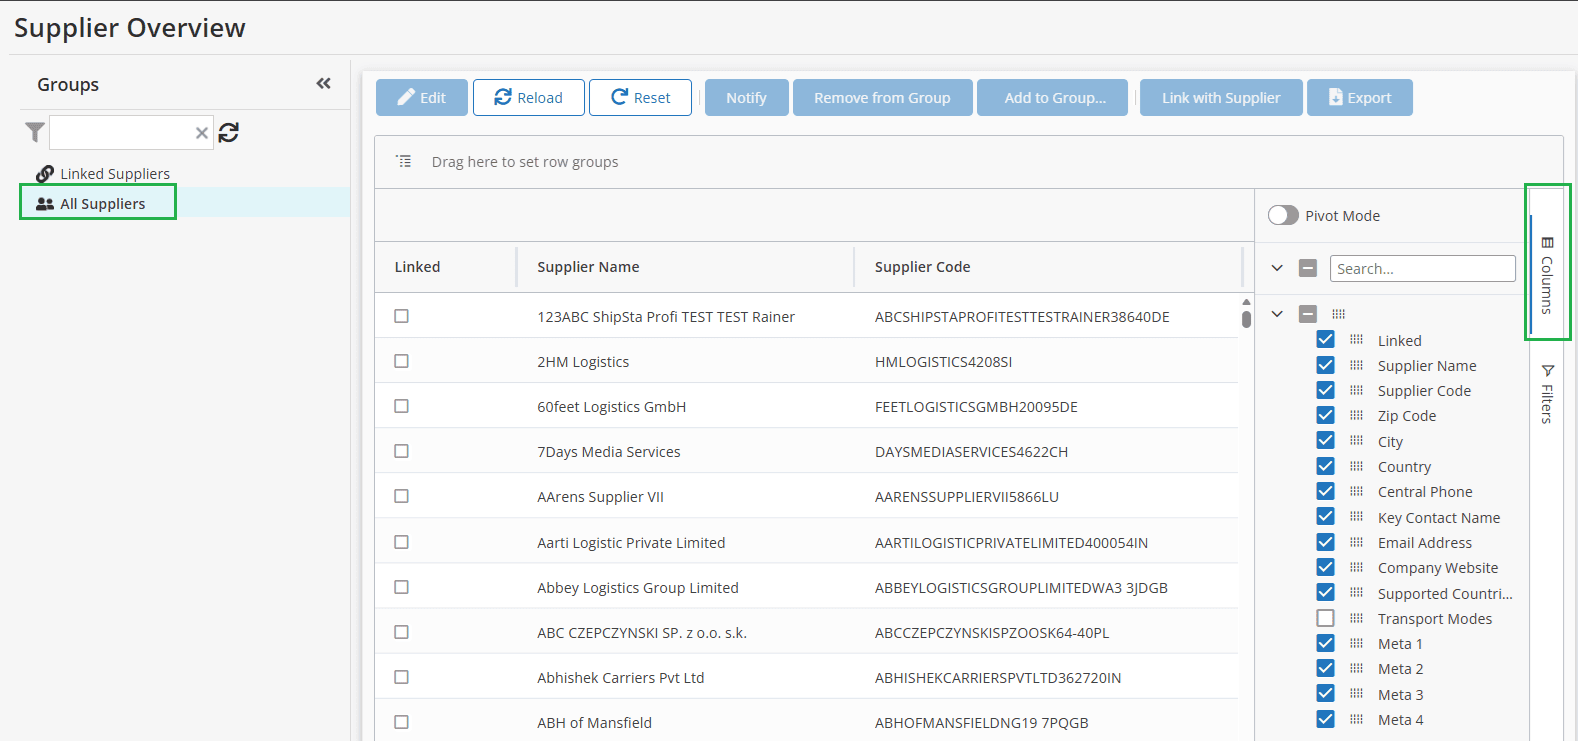Click the Reload button

click(528, 98)
